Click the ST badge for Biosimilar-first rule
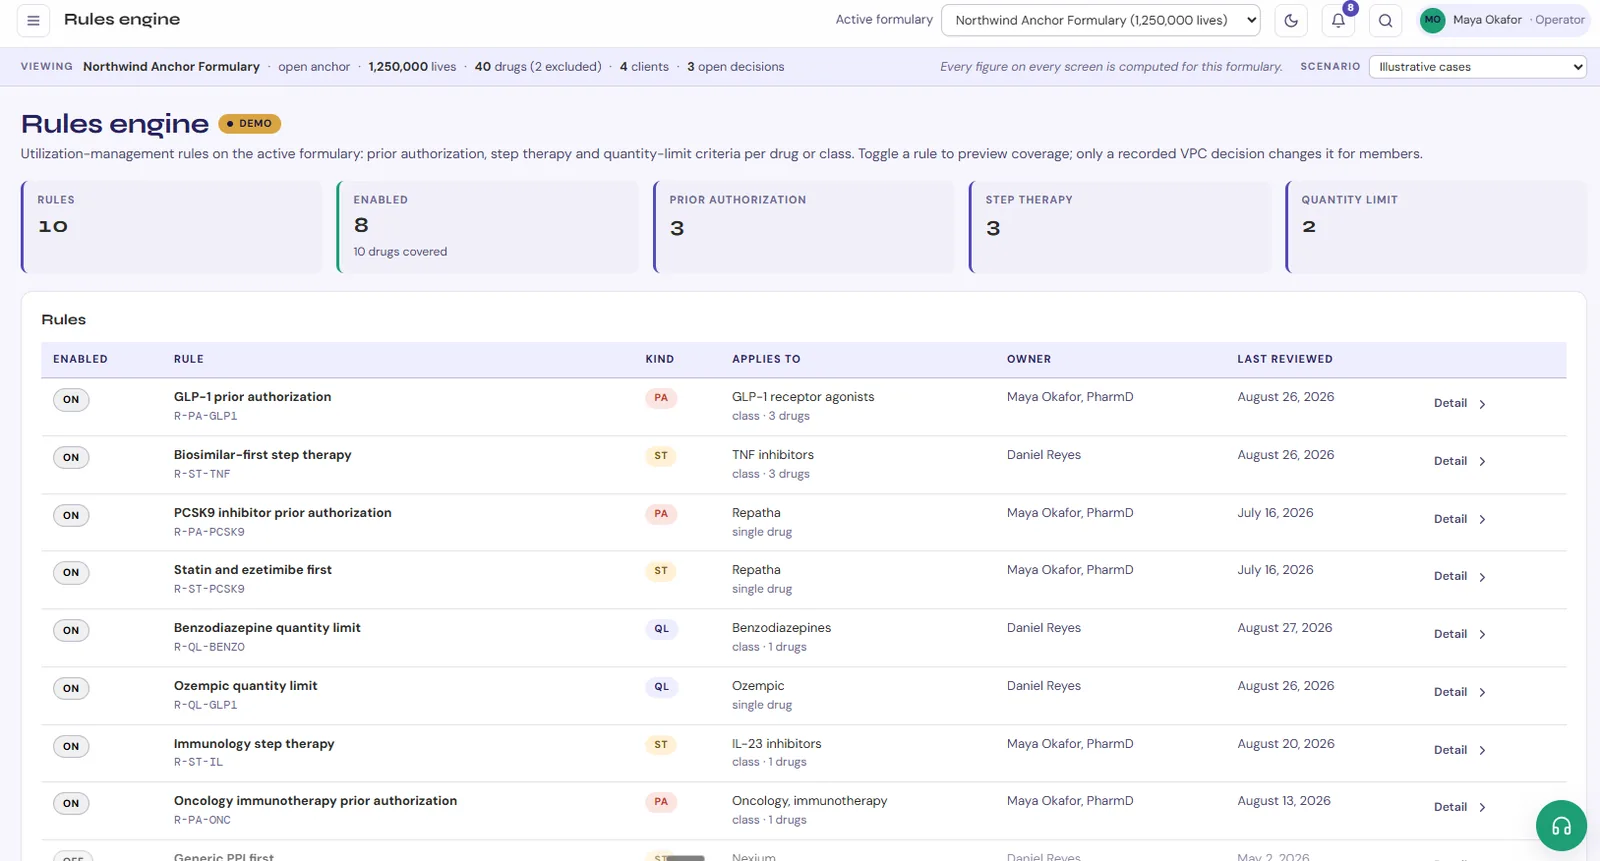The image size is (1600, 861). 661,456
